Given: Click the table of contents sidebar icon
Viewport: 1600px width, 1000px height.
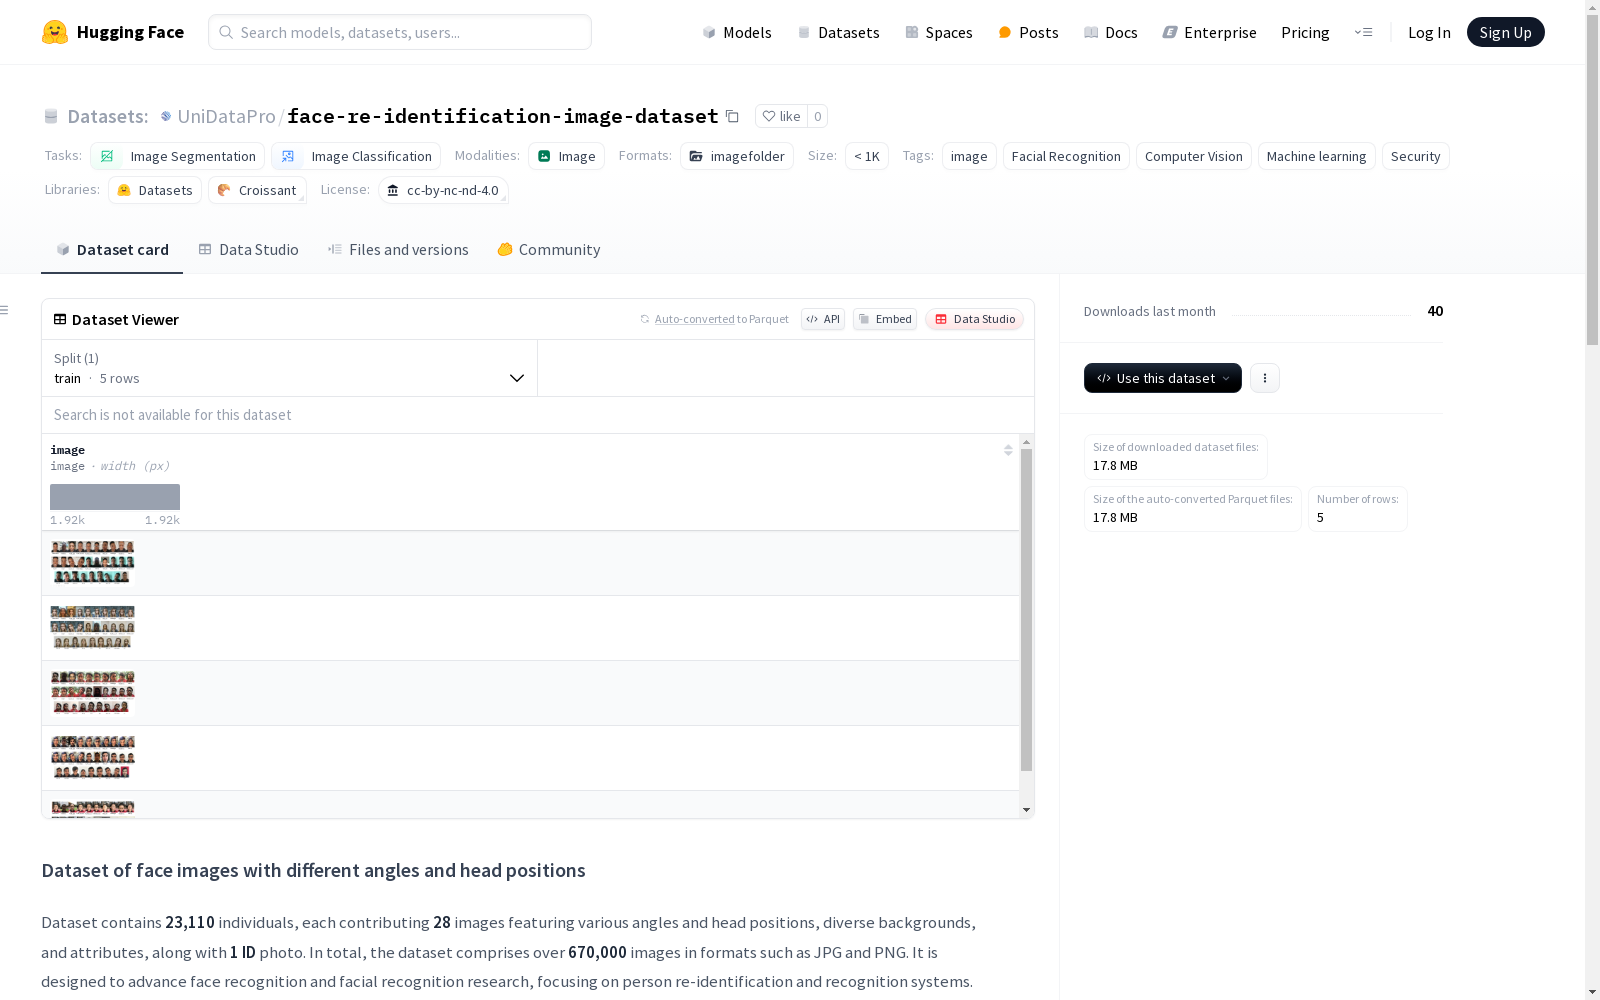Looking at the screenshot, I should tap(5, 310).
